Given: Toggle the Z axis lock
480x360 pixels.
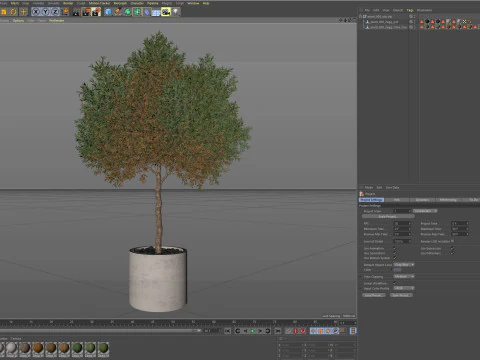Looking at the screenshot, I should (x=55, y=12).
